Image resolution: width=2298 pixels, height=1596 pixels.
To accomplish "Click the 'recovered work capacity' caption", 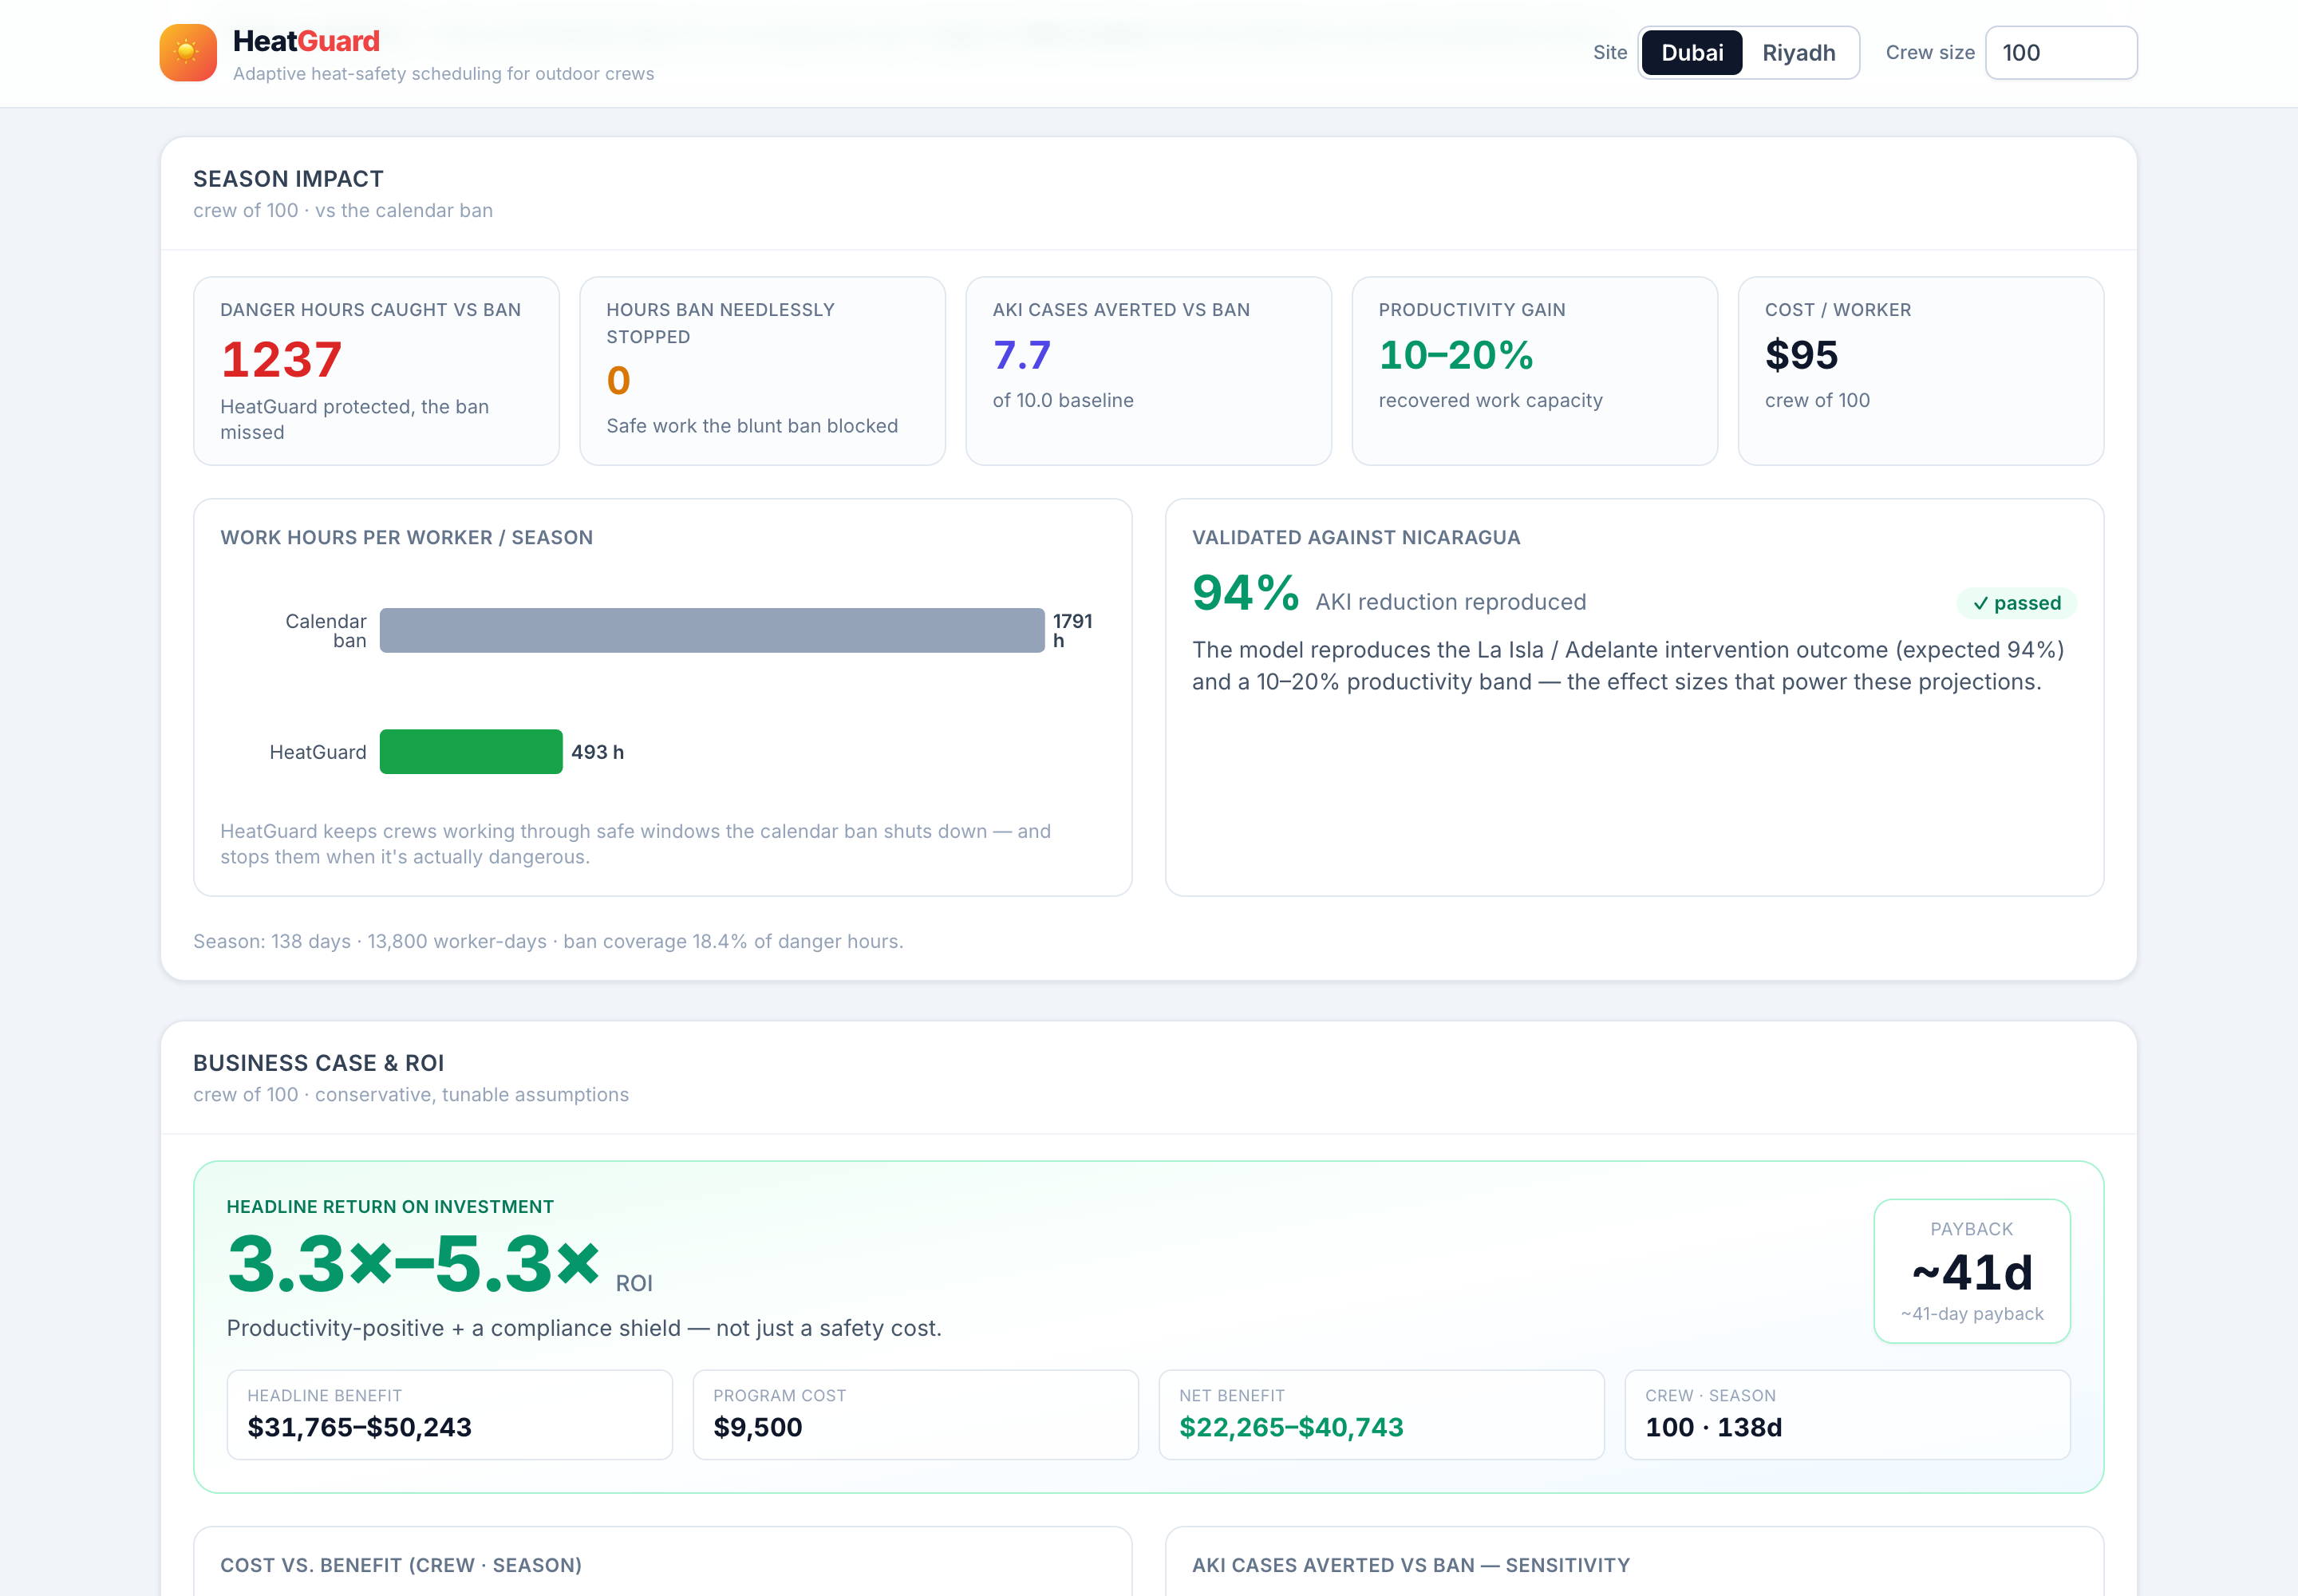I will 1491,400.
